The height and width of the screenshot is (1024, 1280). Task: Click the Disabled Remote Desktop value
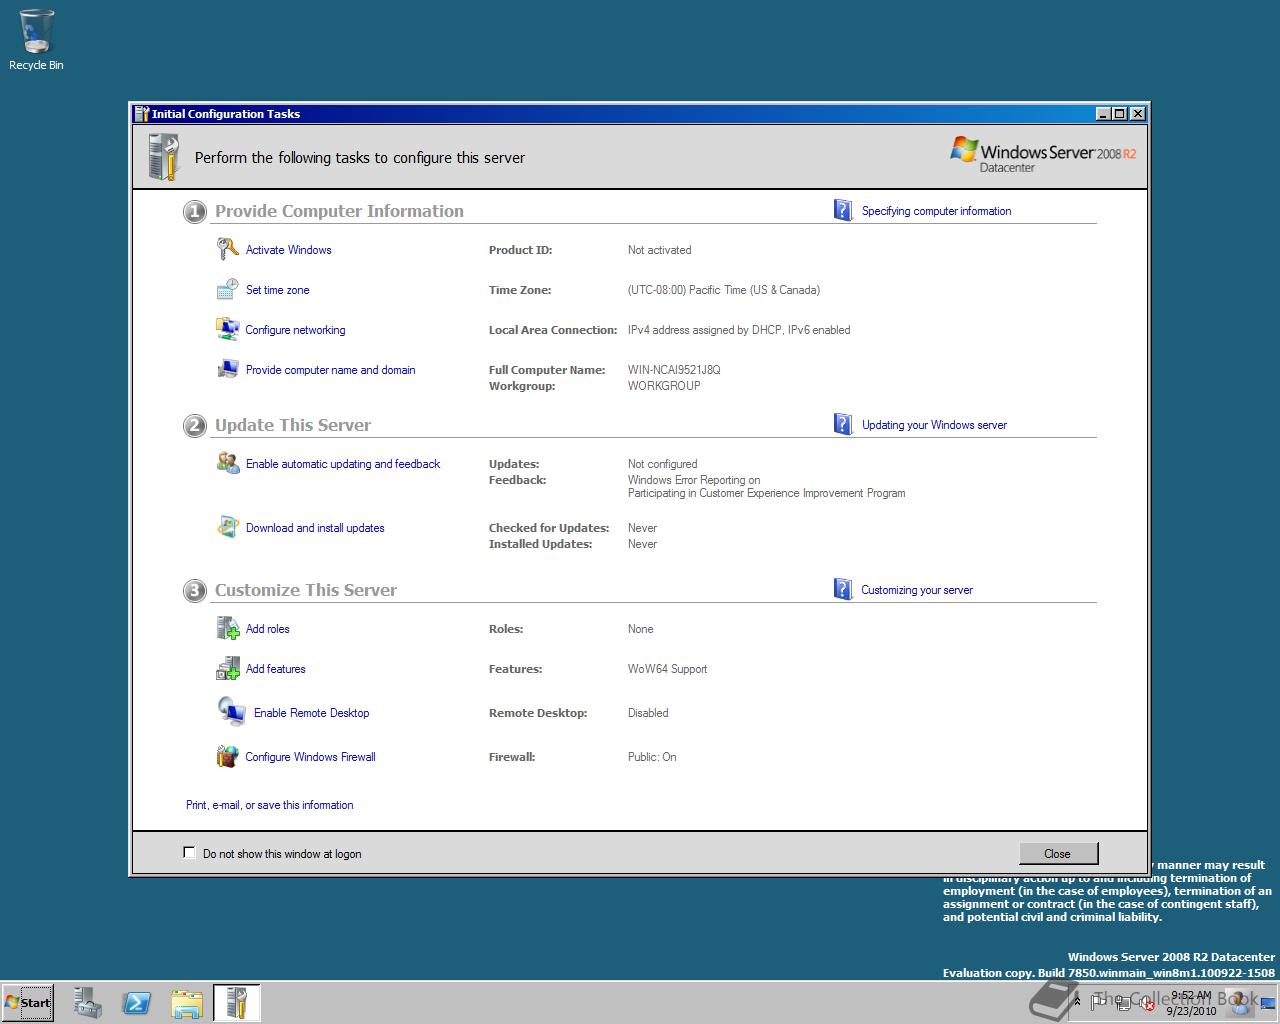click(x=648, y=713)
